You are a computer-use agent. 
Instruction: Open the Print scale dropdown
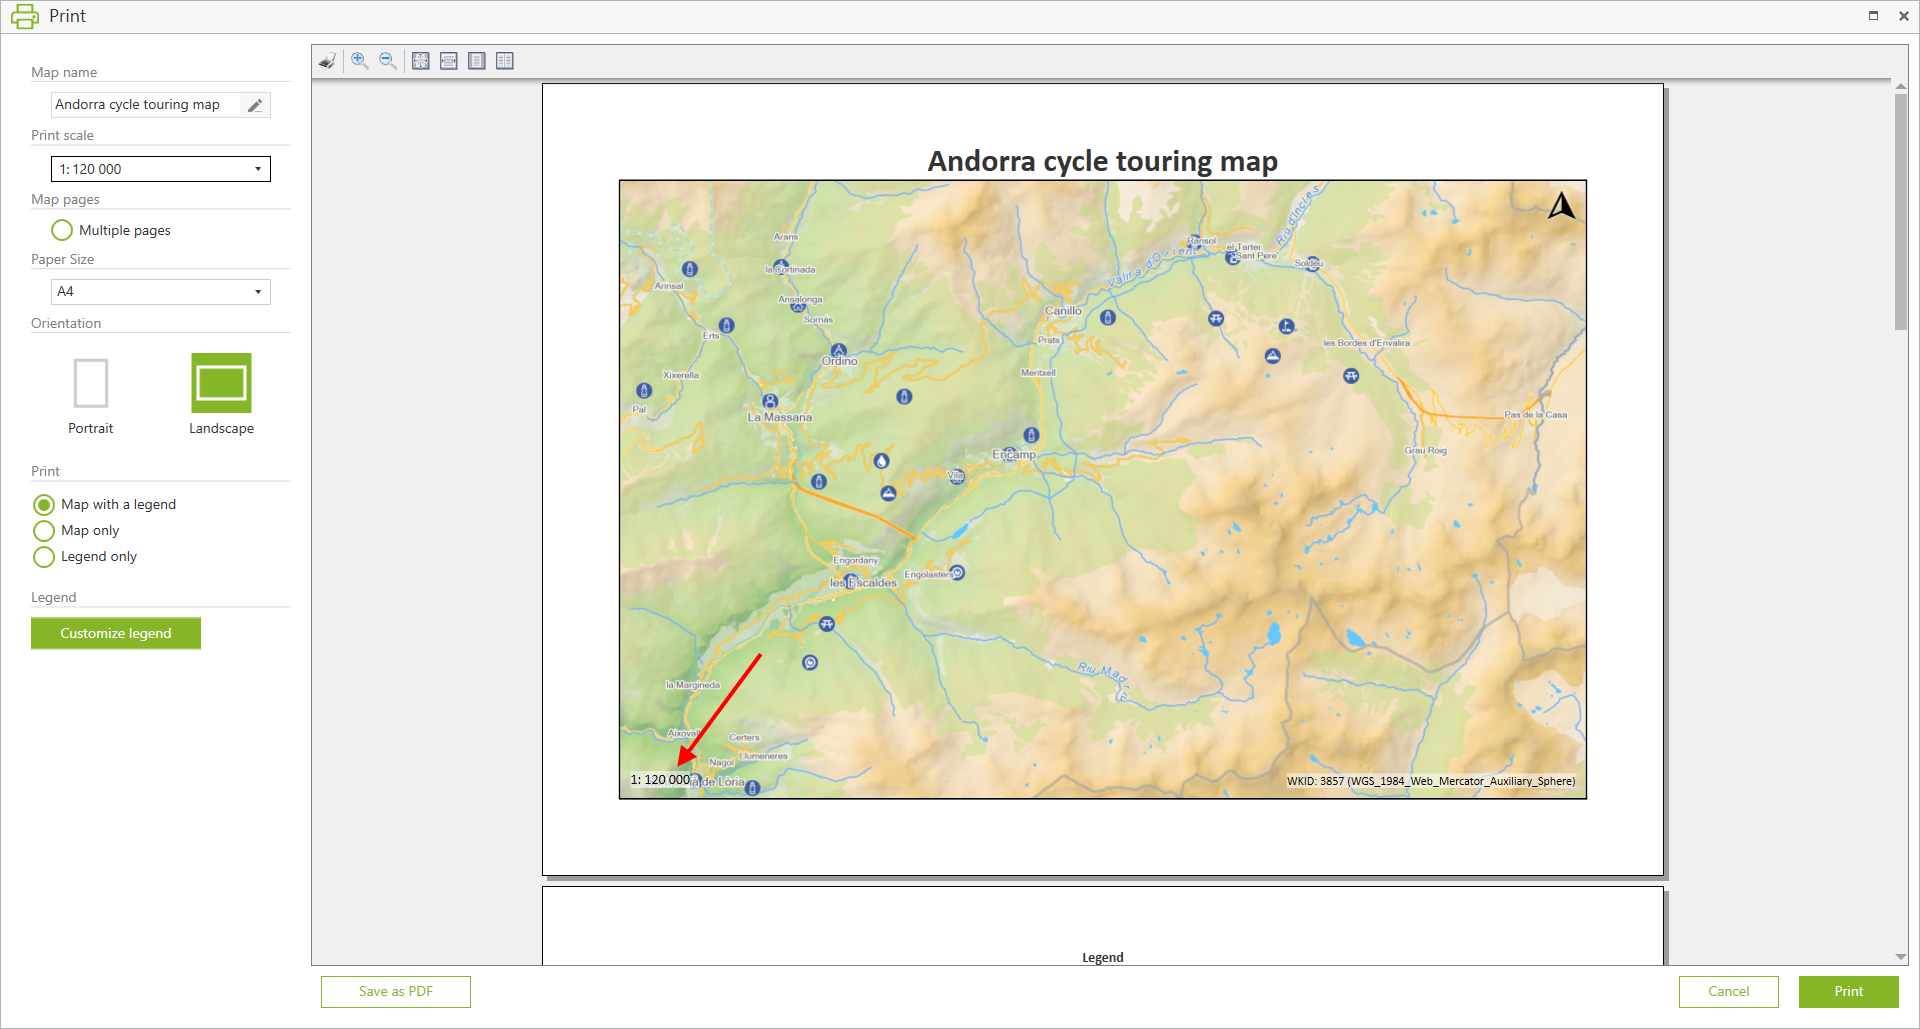tap(258, 169)
